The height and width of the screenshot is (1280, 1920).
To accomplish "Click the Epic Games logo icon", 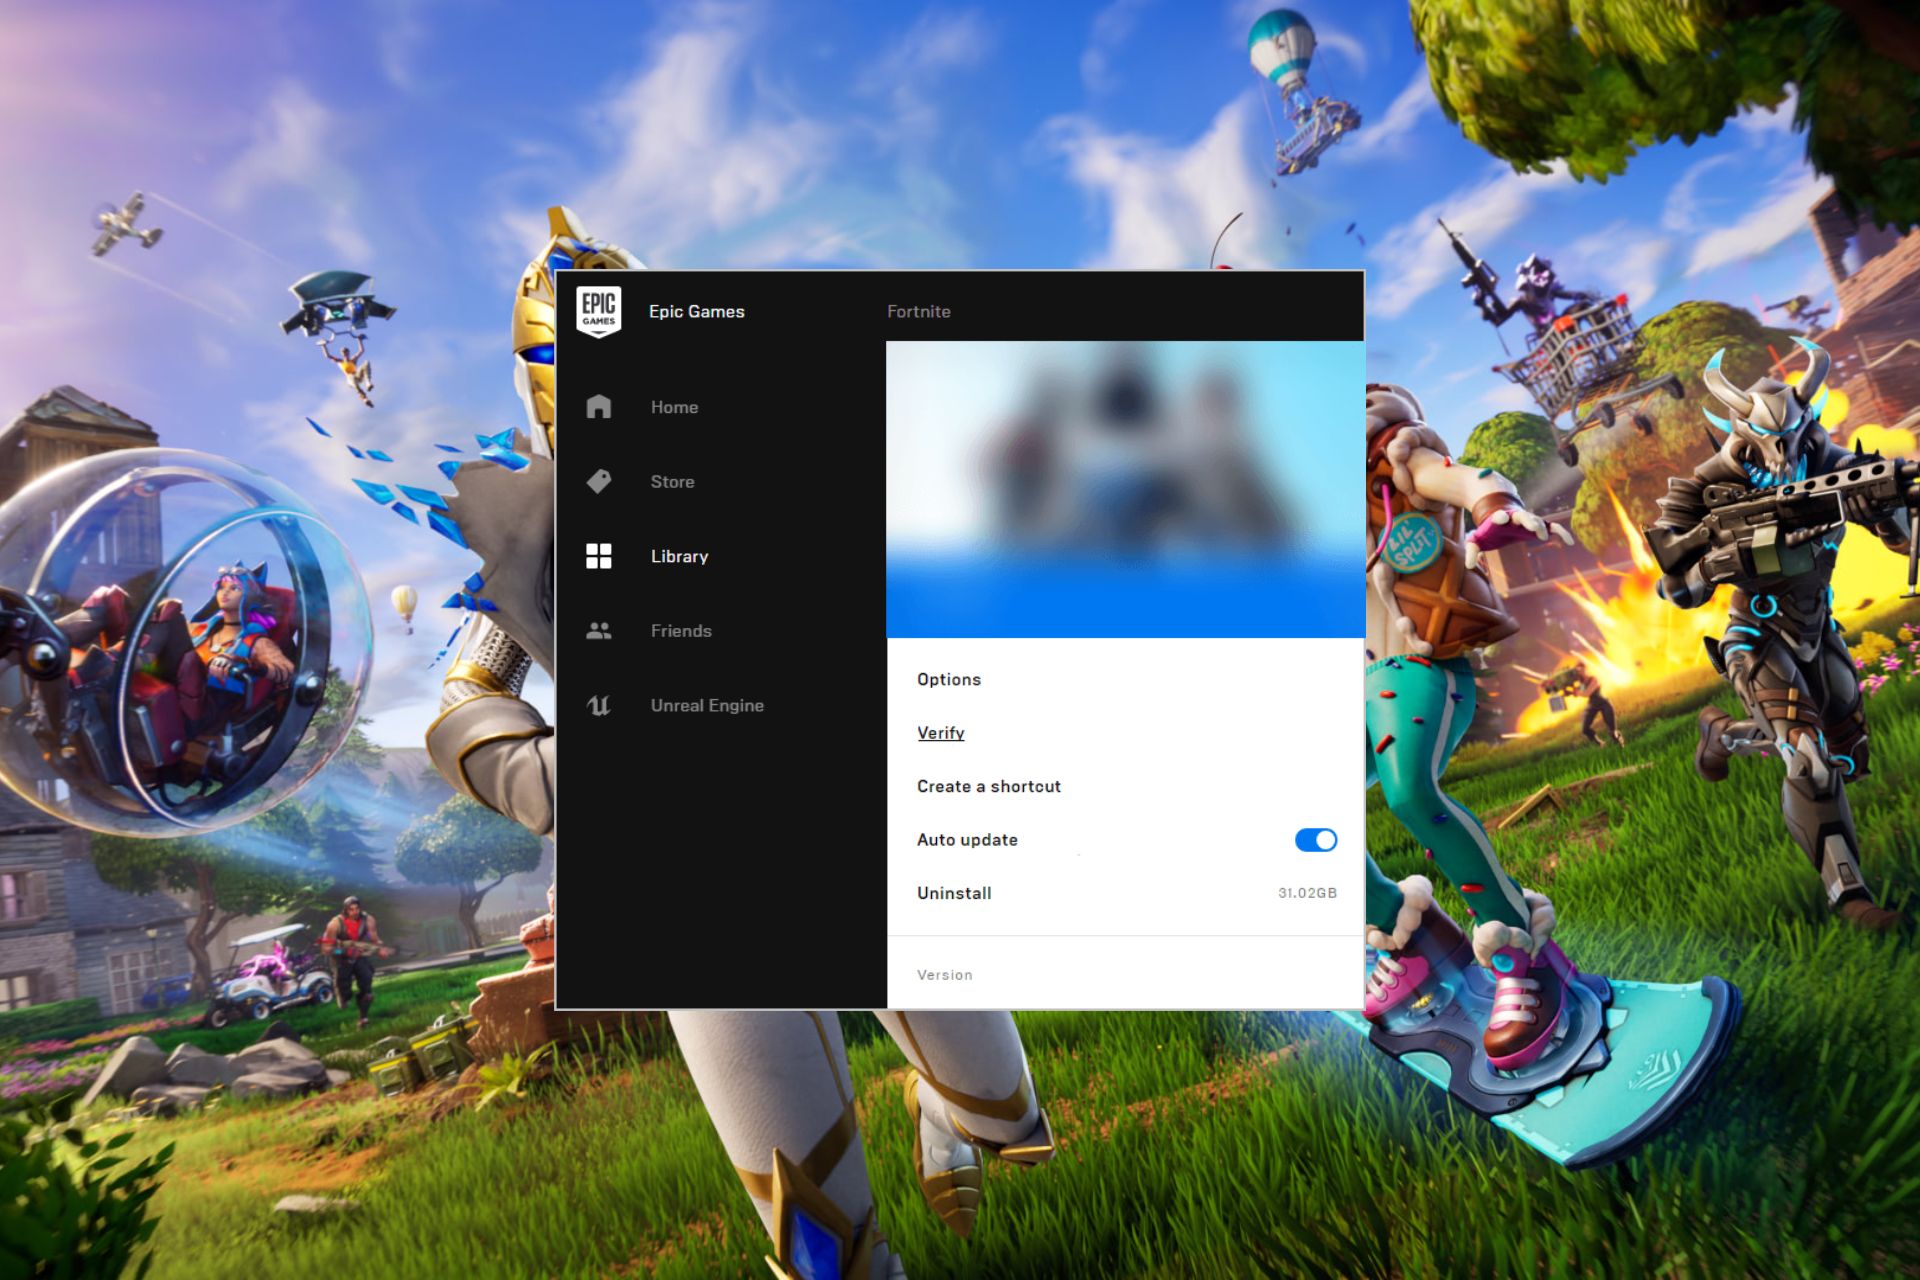I will click(x=598, y=311).
